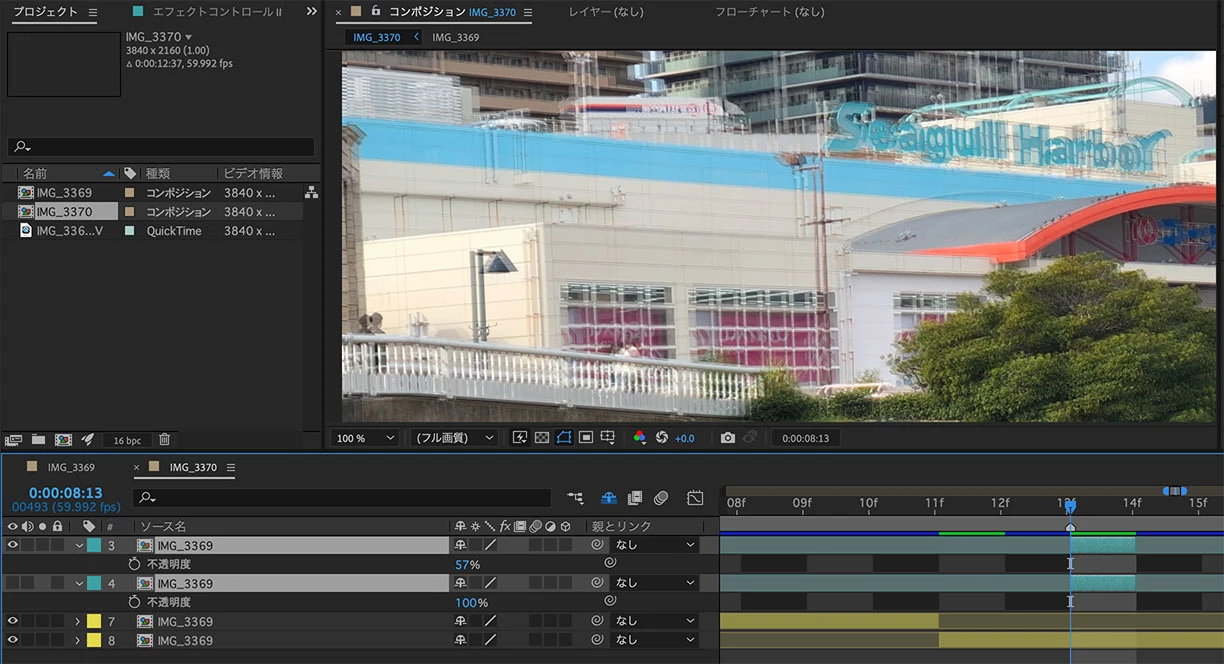Select IMG_3369 breadcrumb in composition navigator
The image size is (1224, 664).
(x=455, y=37)
